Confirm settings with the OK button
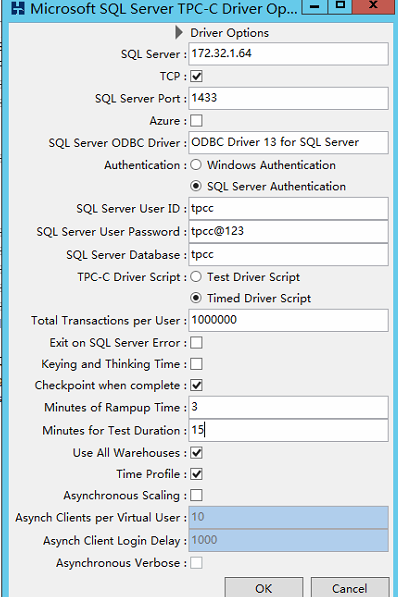 coord(264,588)
